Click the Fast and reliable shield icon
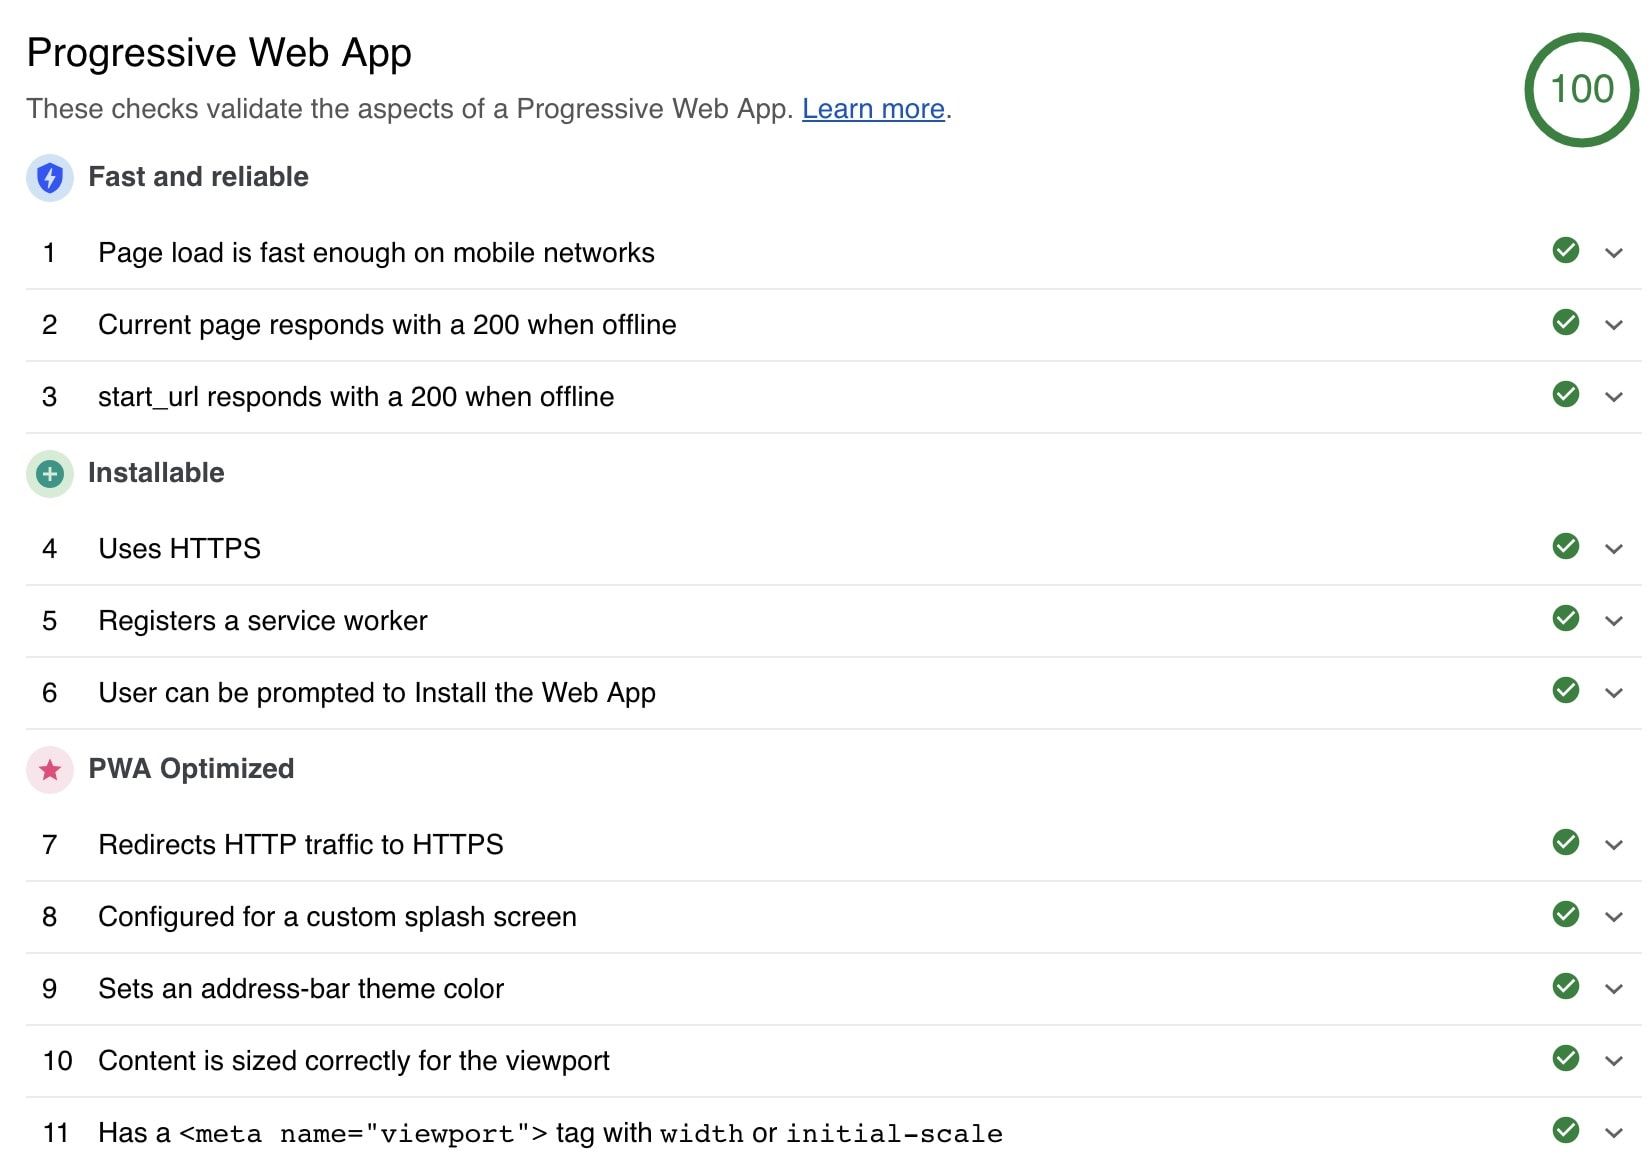Viewport: 1652px width, 1168px height. pos(50,178)
